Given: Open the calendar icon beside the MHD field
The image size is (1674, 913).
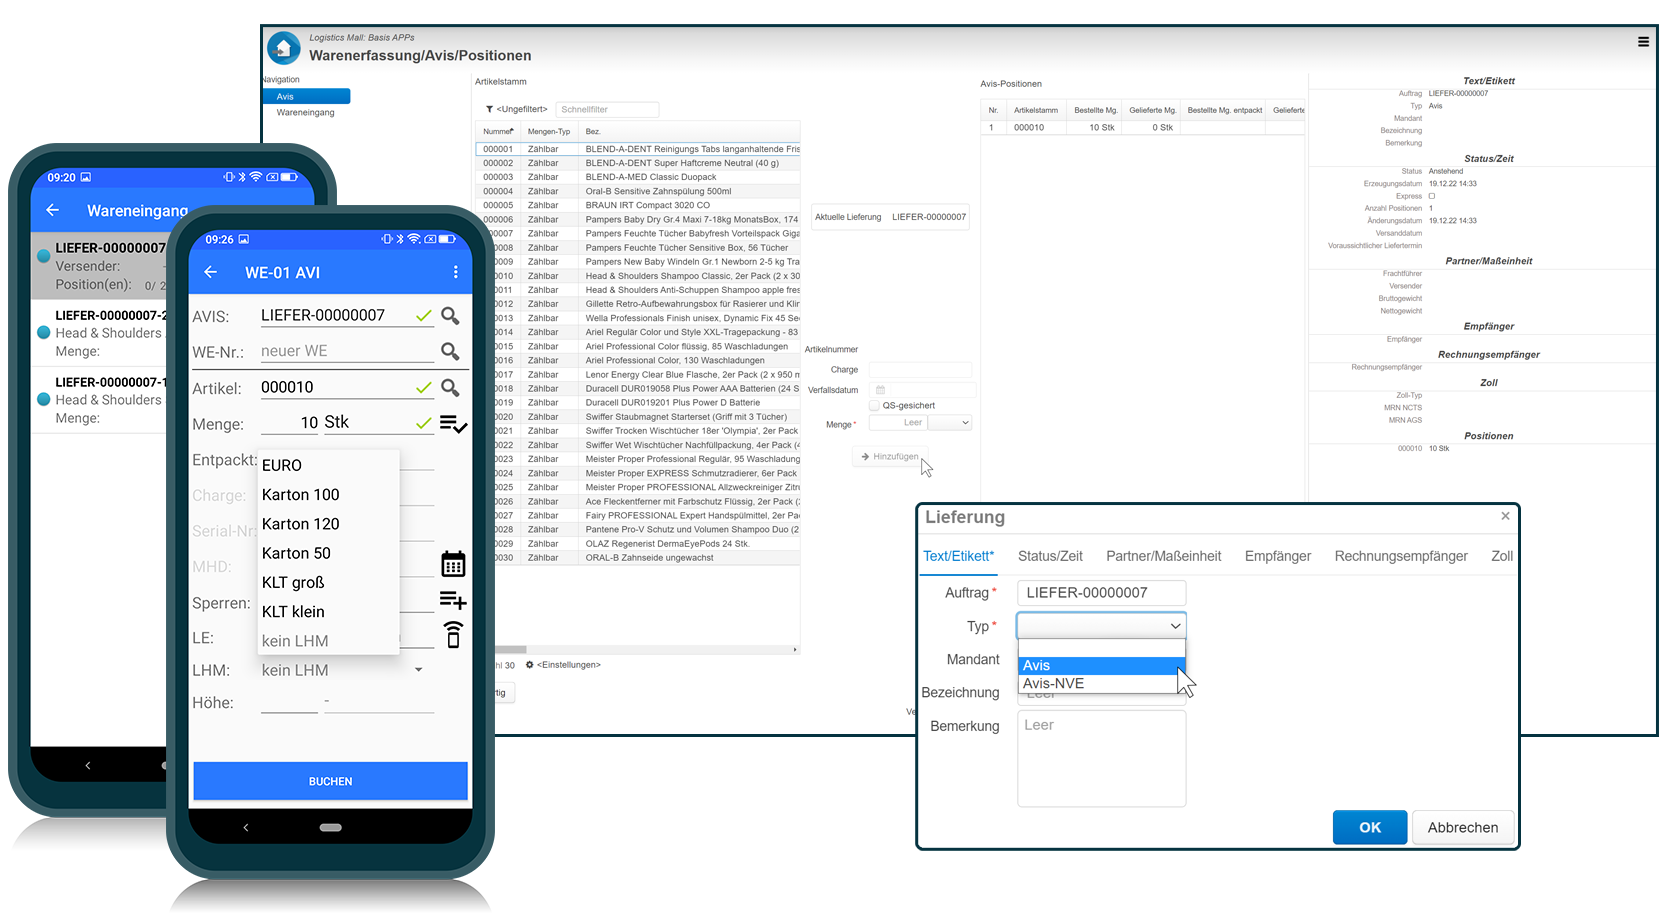Looking at the screenshot, I should pyautogui.click(x=453, y=563).
